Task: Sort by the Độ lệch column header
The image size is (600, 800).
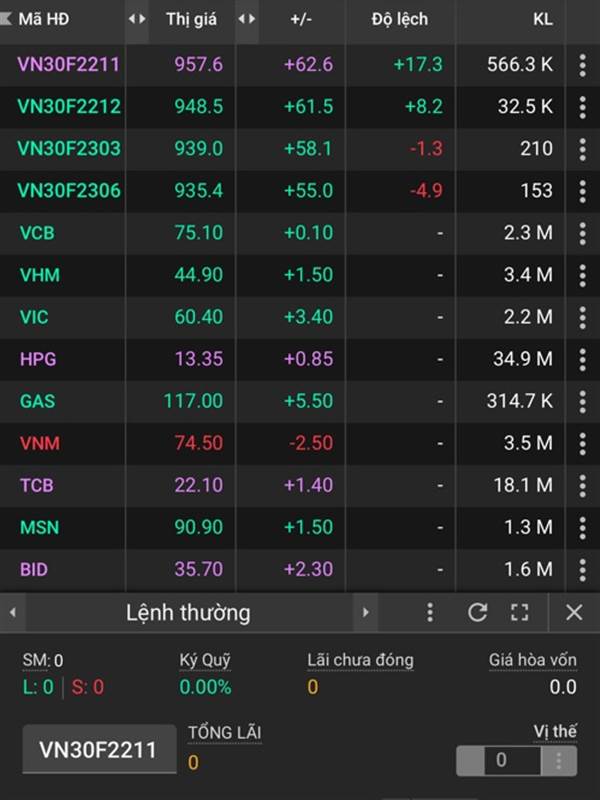Action: click(x=399, y=19)
